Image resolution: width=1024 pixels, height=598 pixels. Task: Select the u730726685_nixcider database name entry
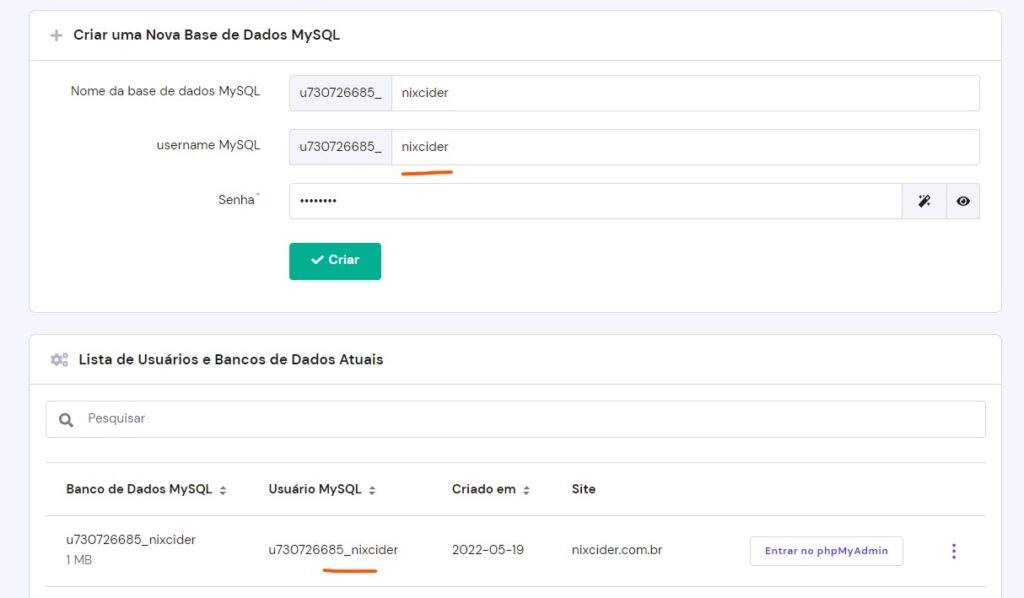(131, 540)
